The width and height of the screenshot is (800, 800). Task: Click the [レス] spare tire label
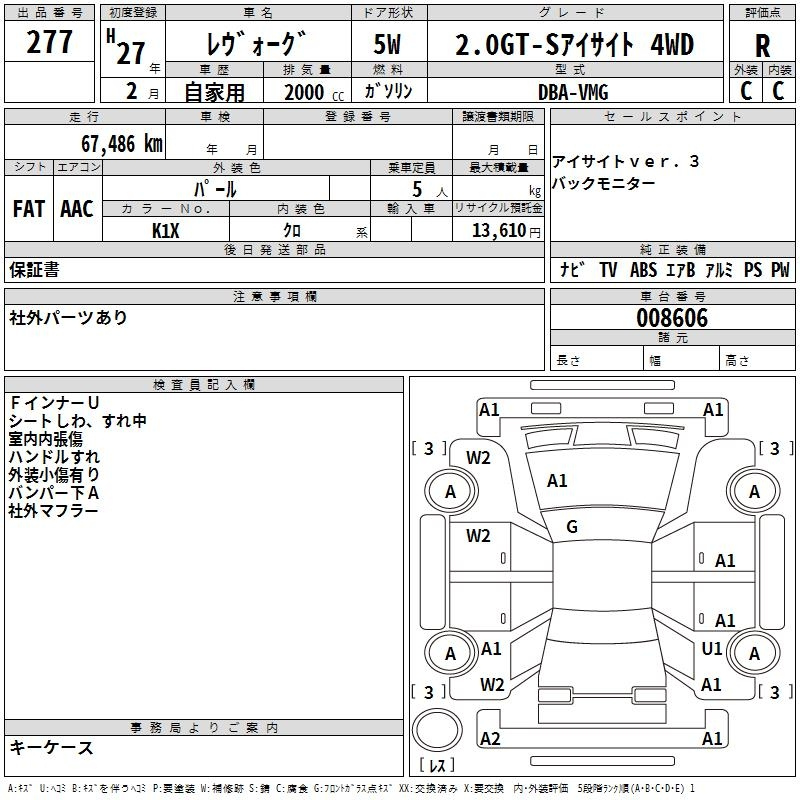[437, 765]
